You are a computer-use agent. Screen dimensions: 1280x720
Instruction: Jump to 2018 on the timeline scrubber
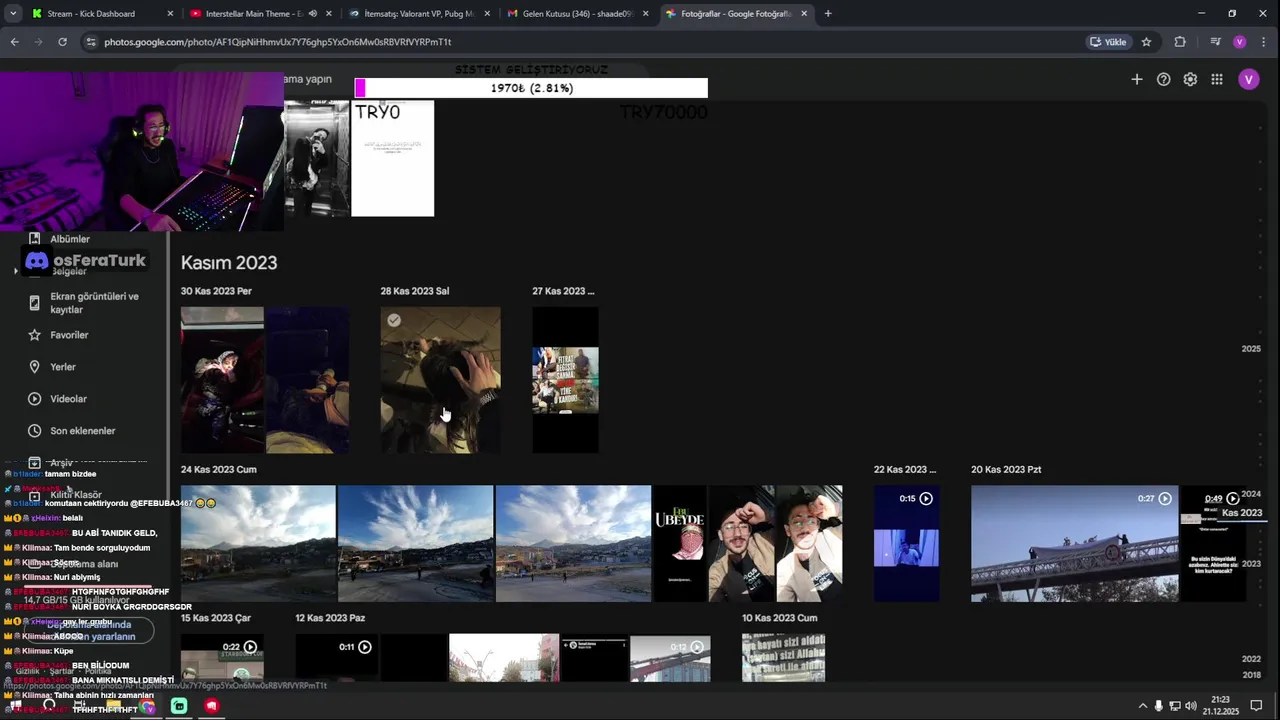(x=1251, y=675)
